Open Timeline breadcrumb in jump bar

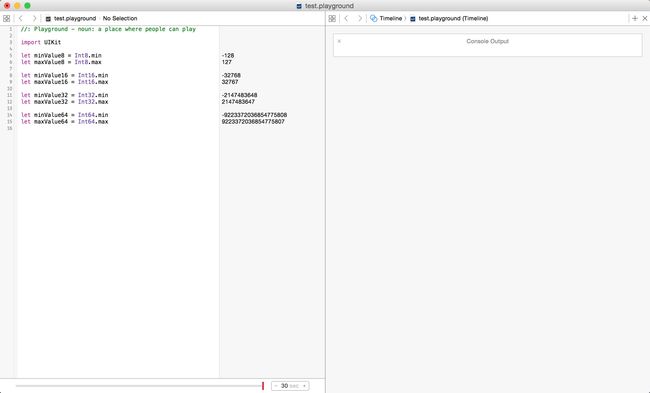coord(390,18)
